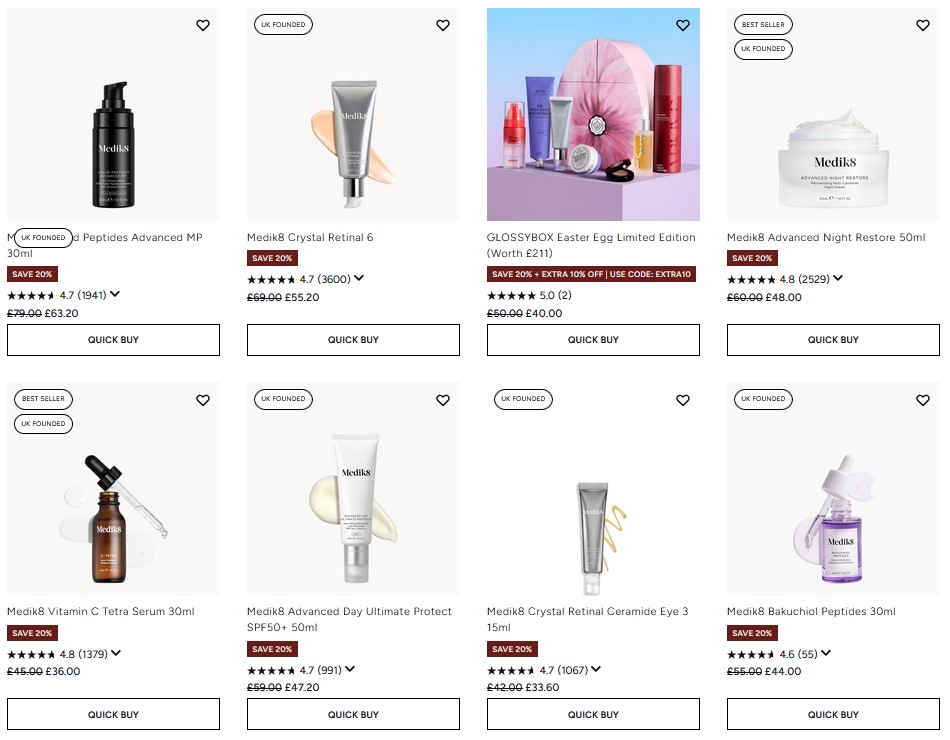
Task: Expand the 2529 reviews for Advanced Night Restore
Action: (838, 279)
